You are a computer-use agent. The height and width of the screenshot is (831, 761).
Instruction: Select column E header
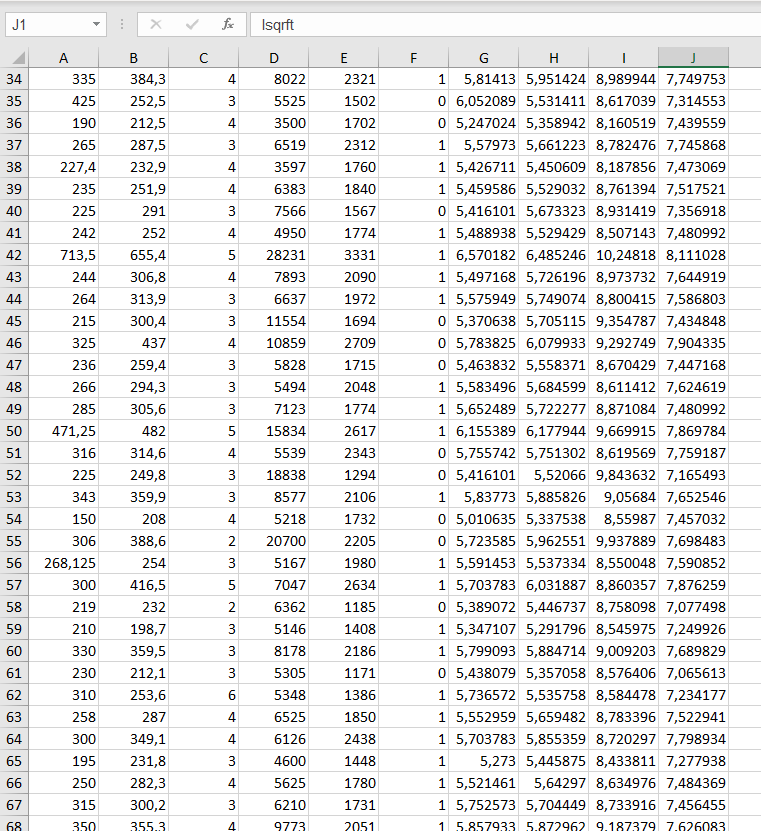pos(343,58)
